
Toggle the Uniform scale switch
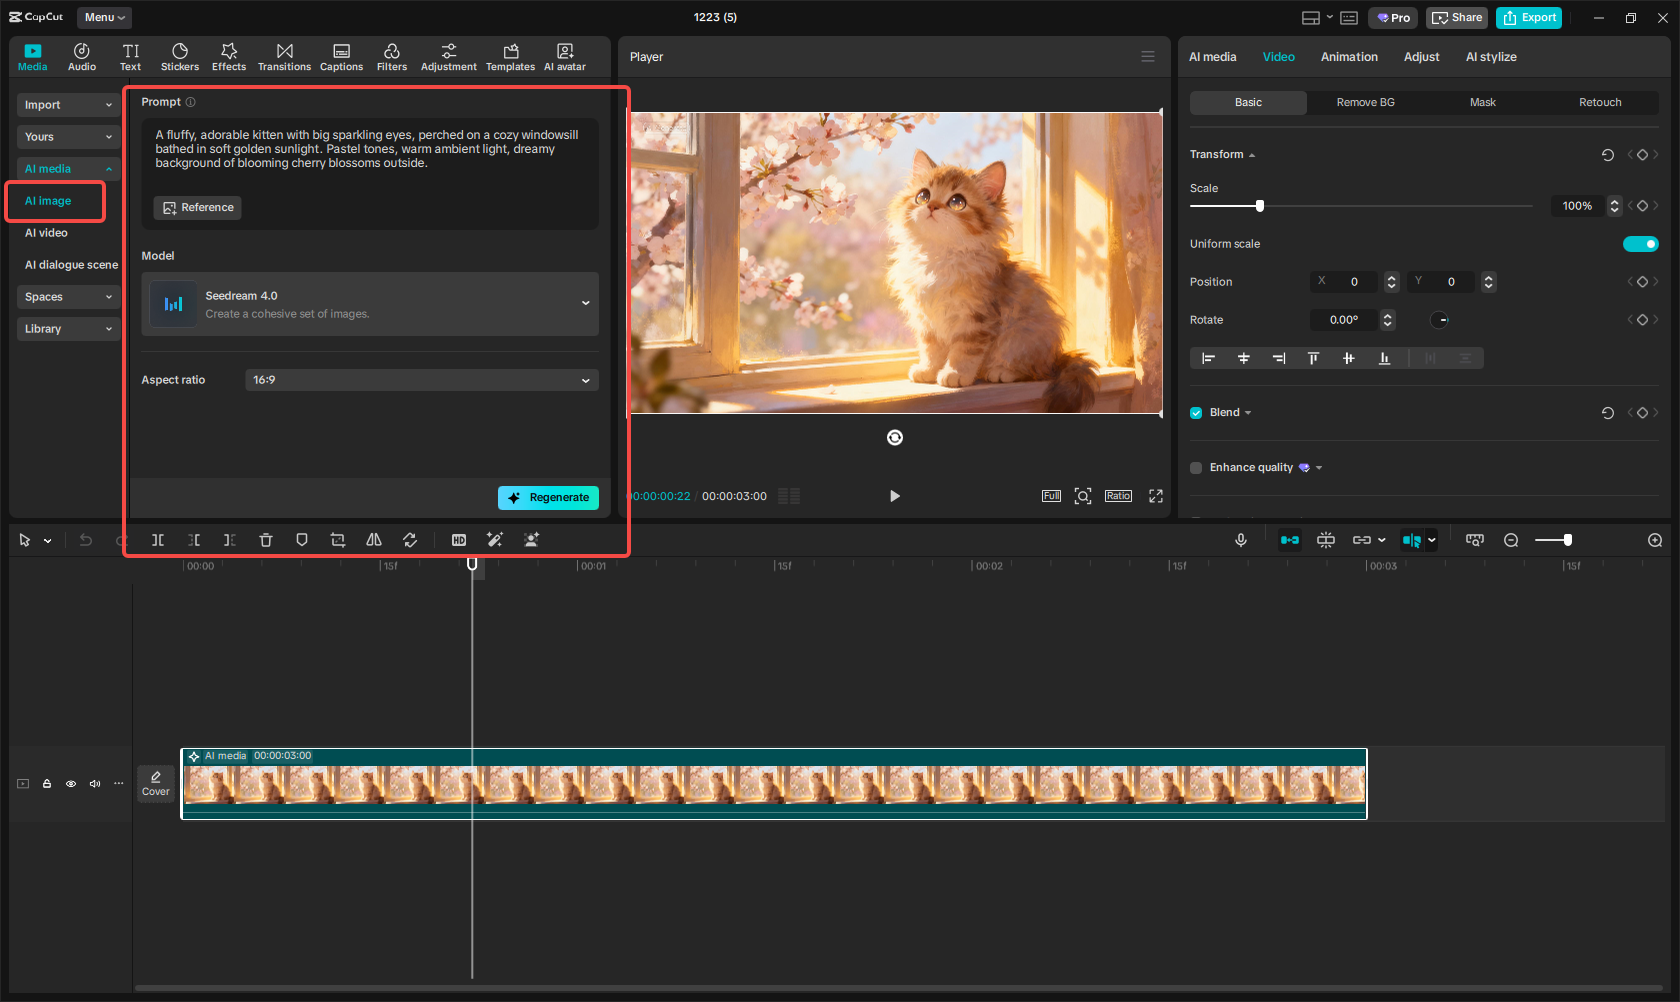pos(1640,244)
